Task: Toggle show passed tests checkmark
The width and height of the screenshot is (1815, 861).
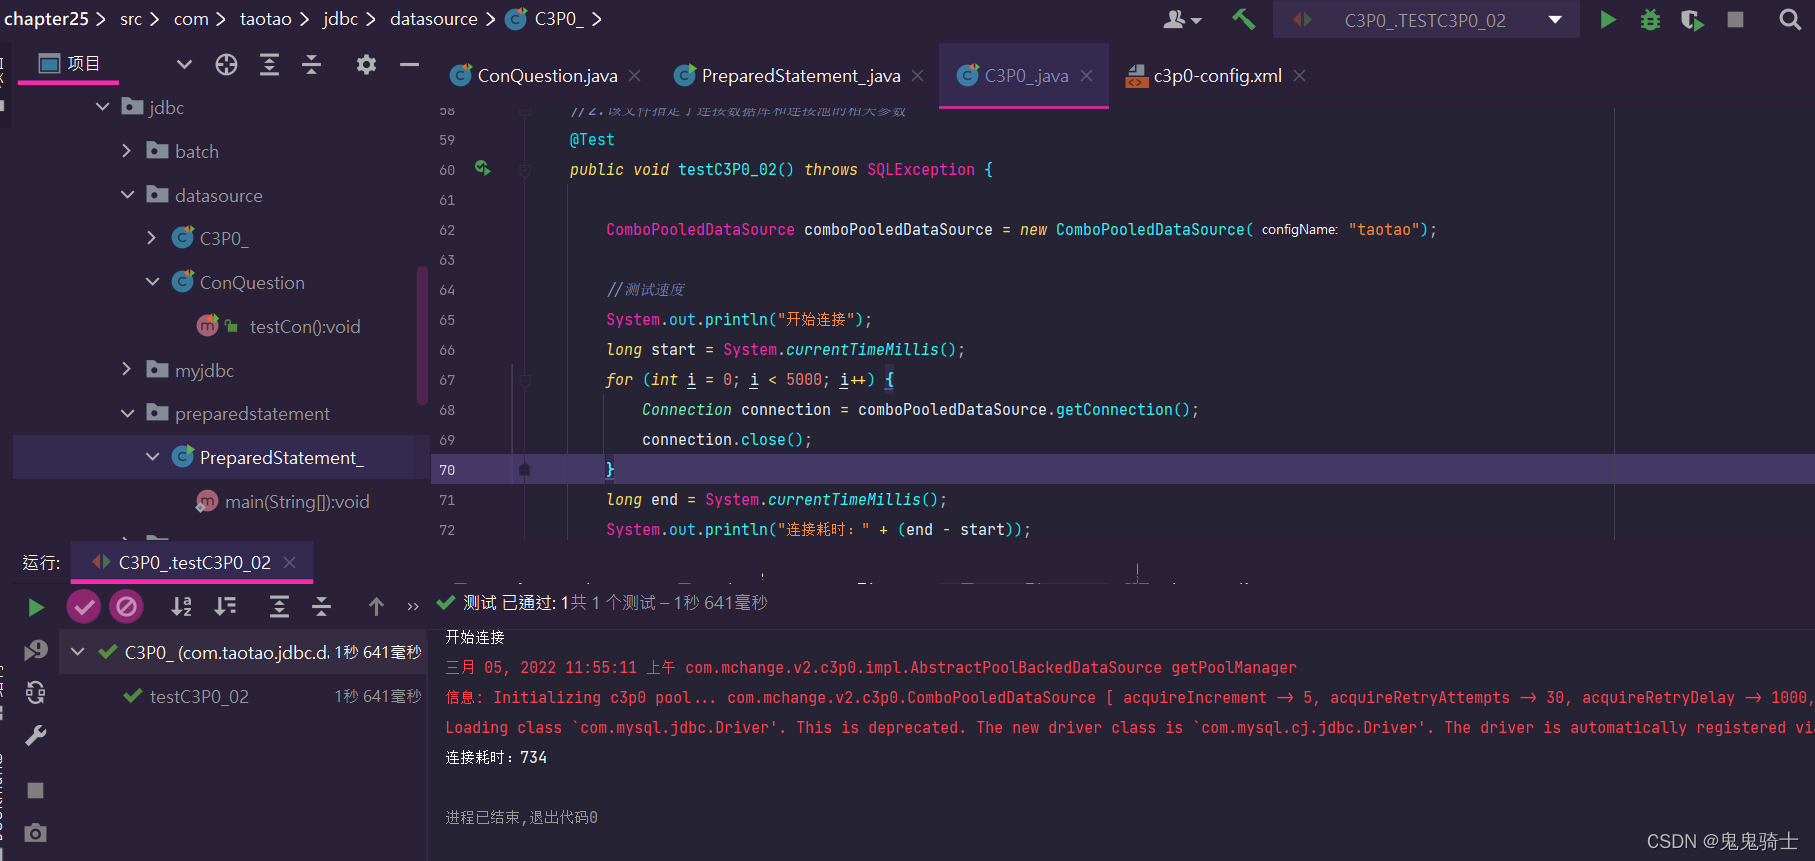Action: [84, 606]
